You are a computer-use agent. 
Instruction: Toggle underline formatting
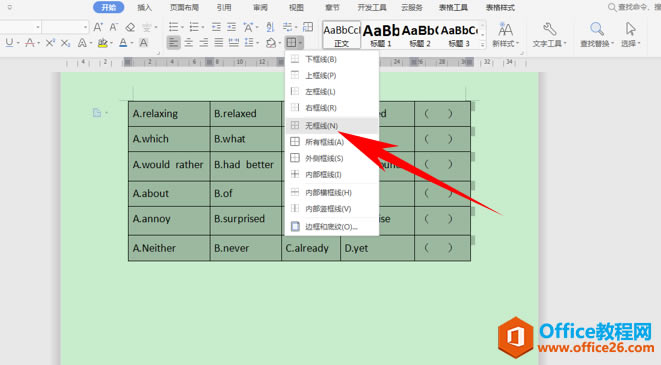click(9, 43)
